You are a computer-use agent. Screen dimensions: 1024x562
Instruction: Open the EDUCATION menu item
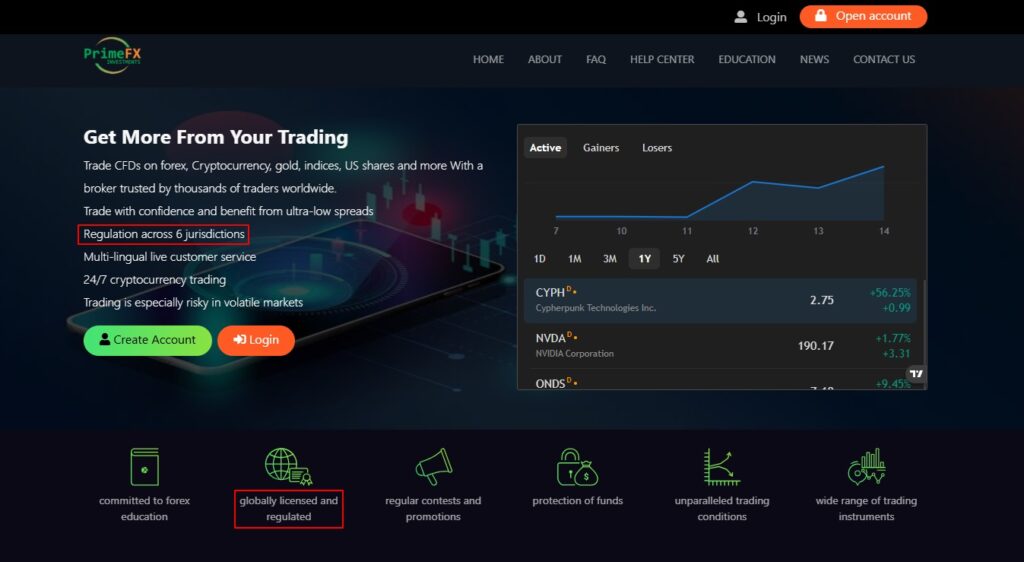746,59
